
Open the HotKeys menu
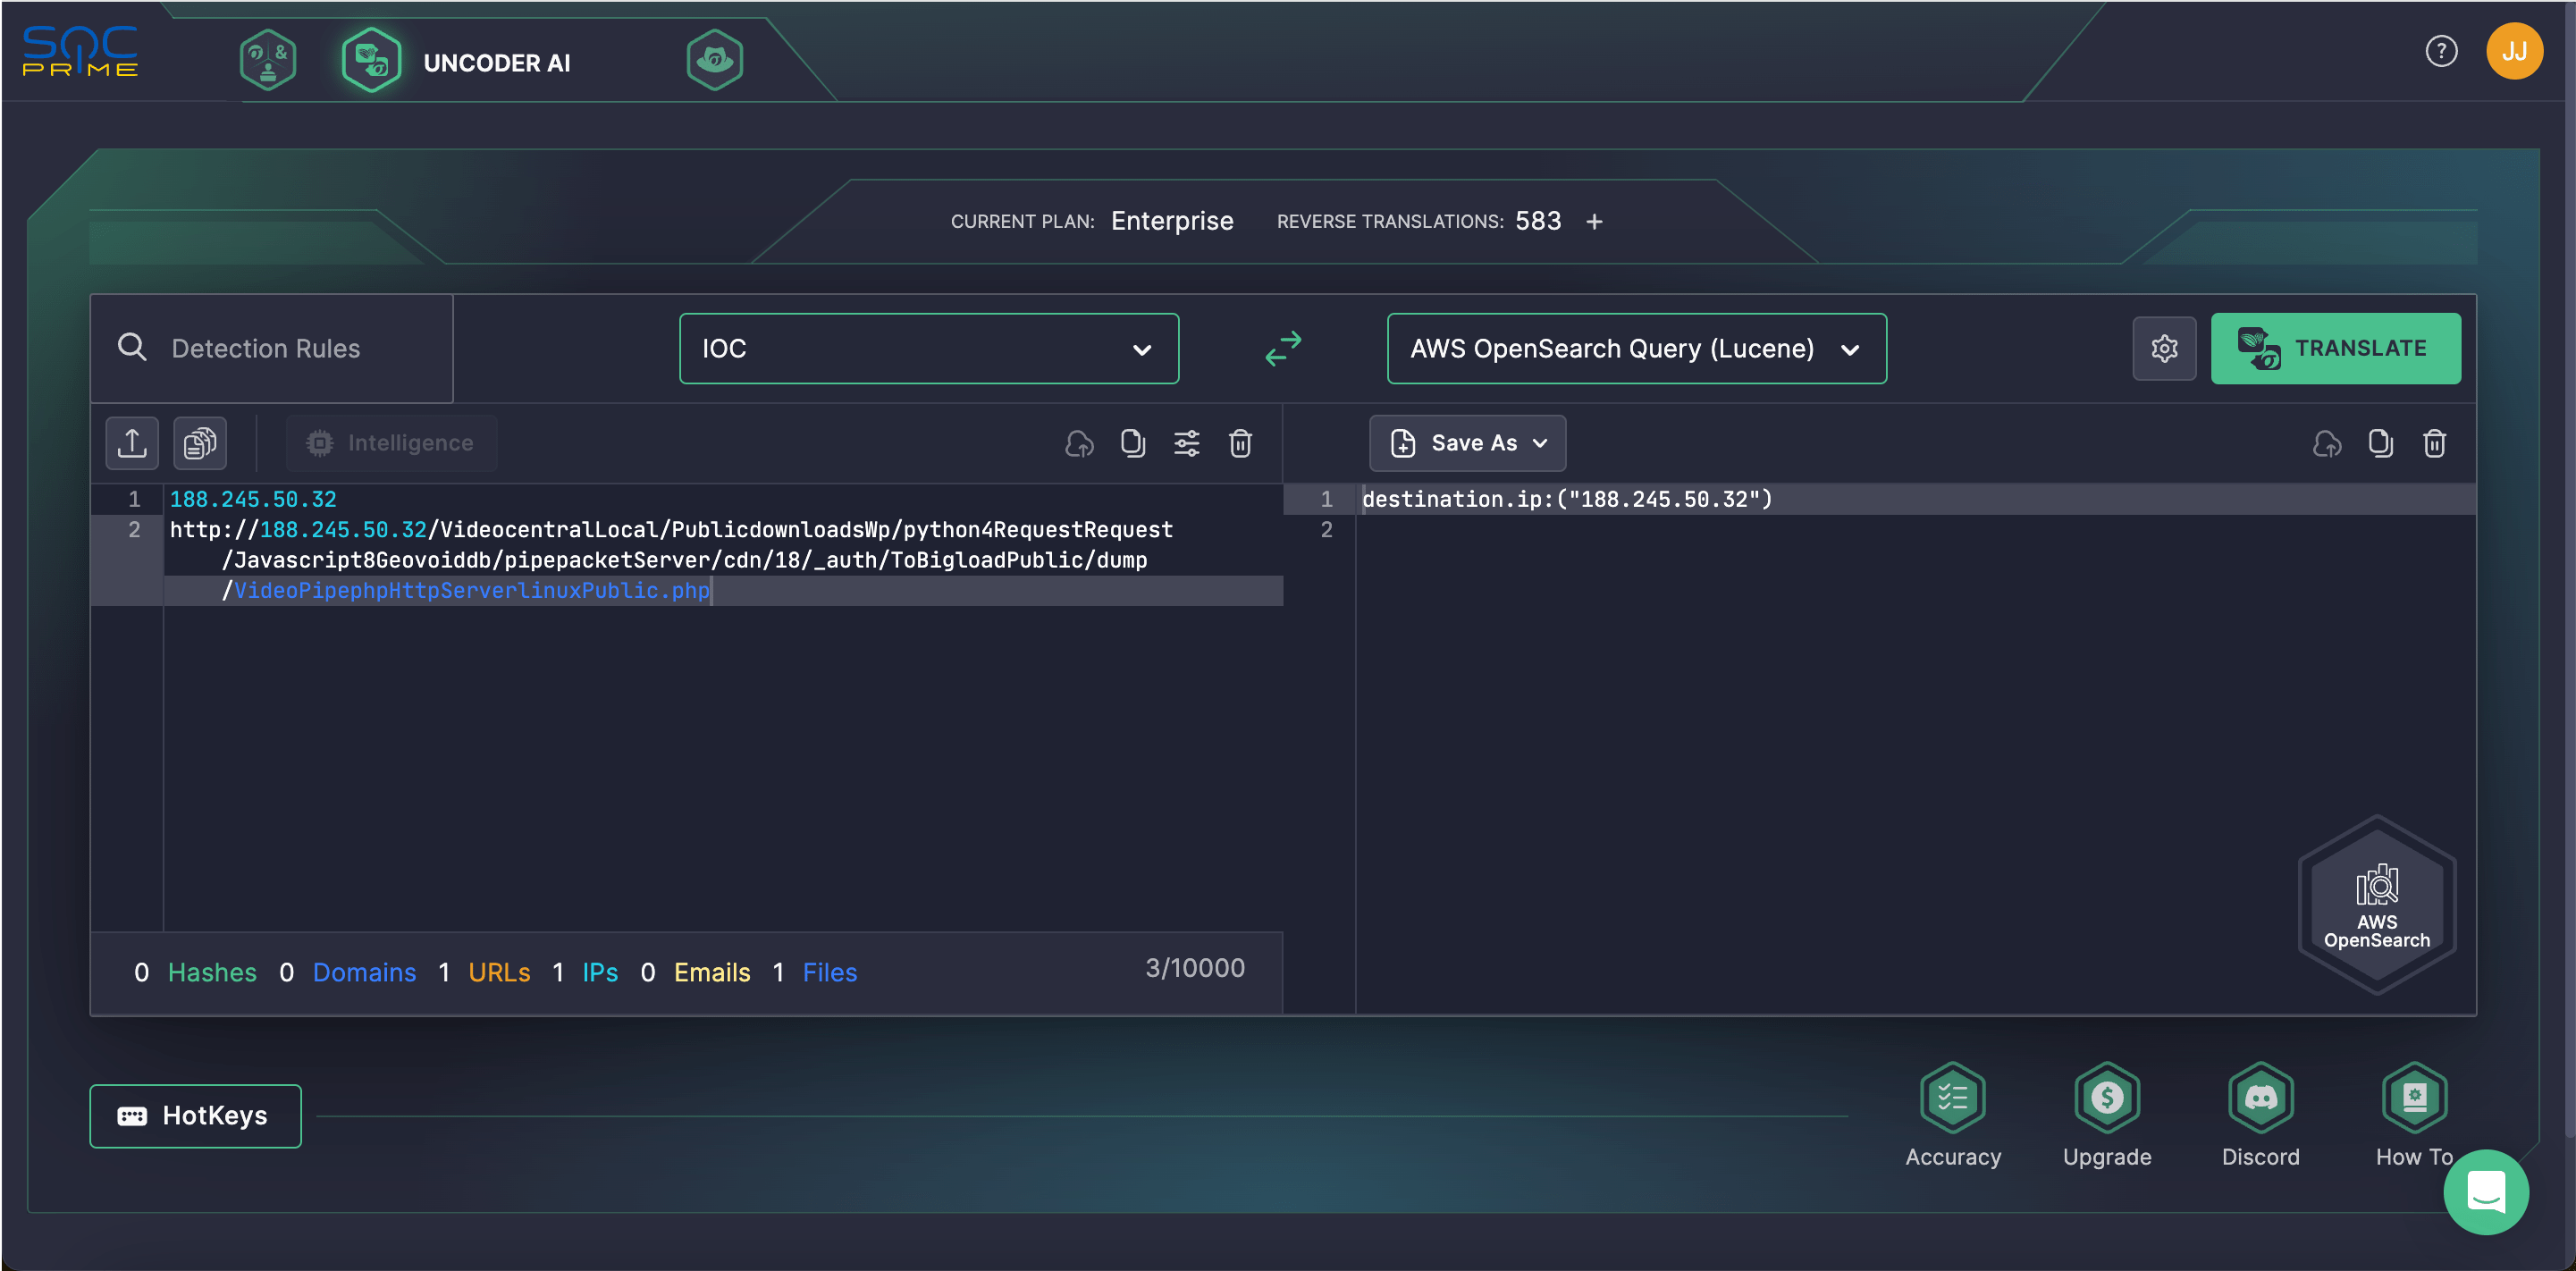click(x=198, y=1115)
